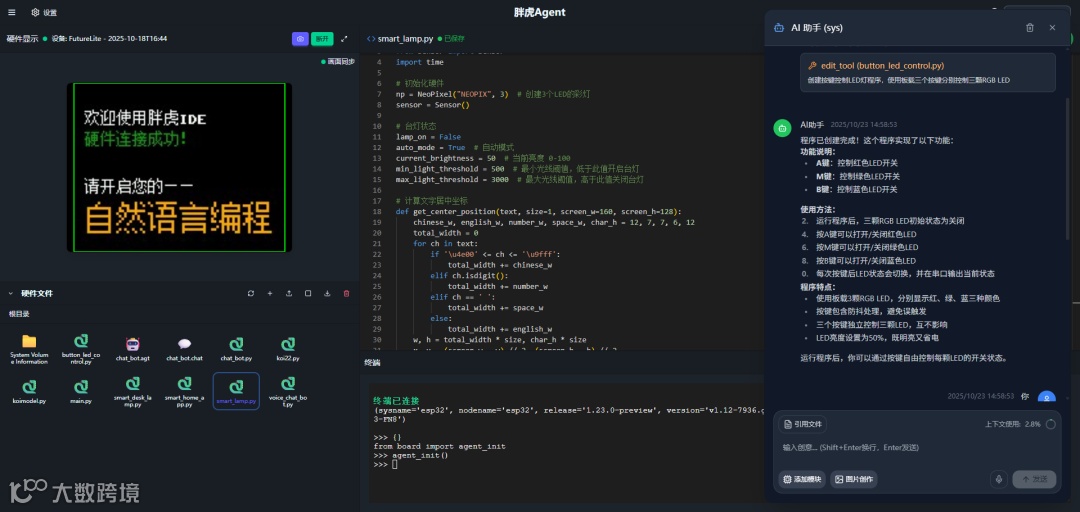Viewport: 1080px width, 512px height.
Task: Select smart_home_app.py file
Action: coord(185,391)
